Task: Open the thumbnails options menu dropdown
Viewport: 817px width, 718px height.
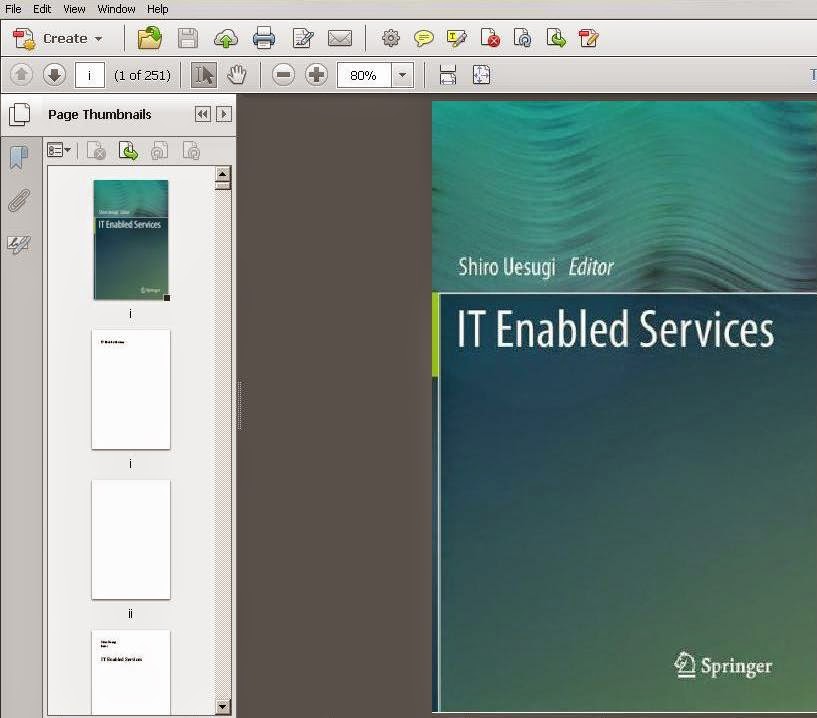Action: pos(59,151)
